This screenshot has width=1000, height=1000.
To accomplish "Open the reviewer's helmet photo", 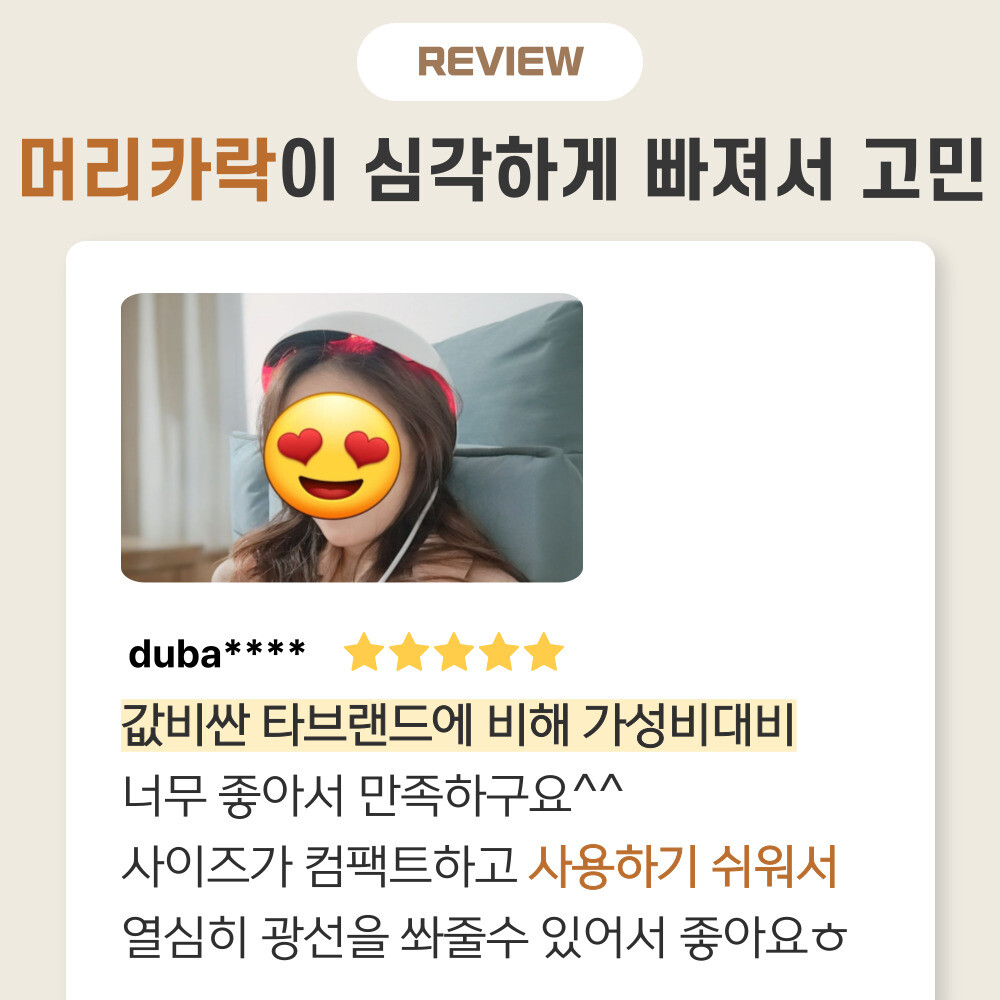I will click(x=351, y=438).
